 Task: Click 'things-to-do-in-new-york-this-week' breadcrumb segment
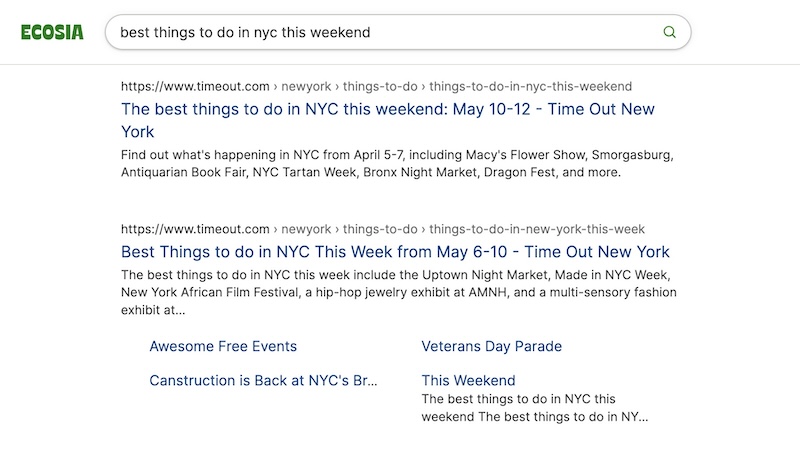point(537,229)
